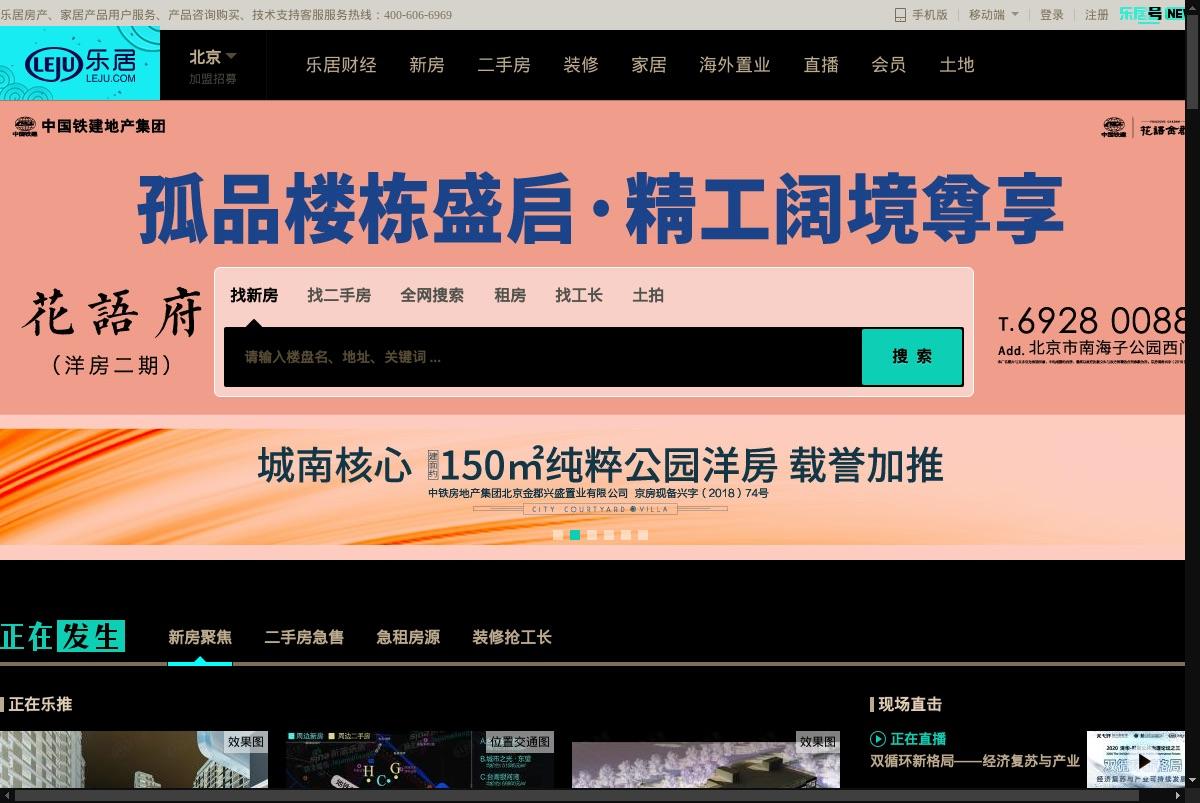Open the 手机版 mobile version link
The image size is (1200, 803).
tap(921, 15)
